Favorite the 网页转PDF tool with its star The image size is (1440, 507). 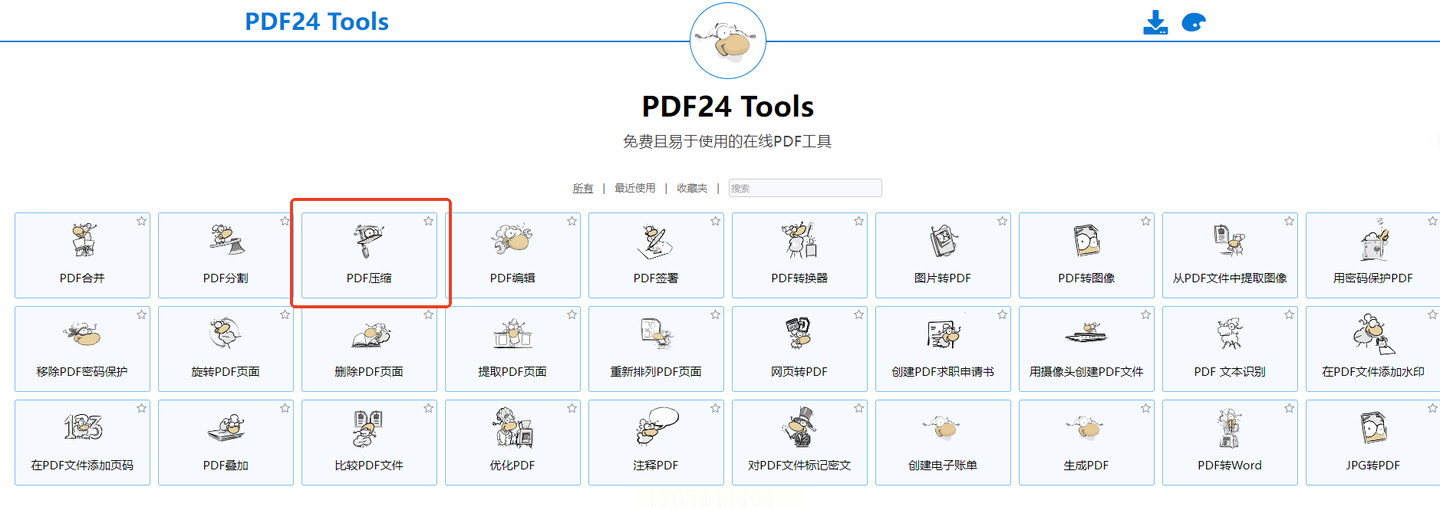pyautogui.click(x=859, y=315)
